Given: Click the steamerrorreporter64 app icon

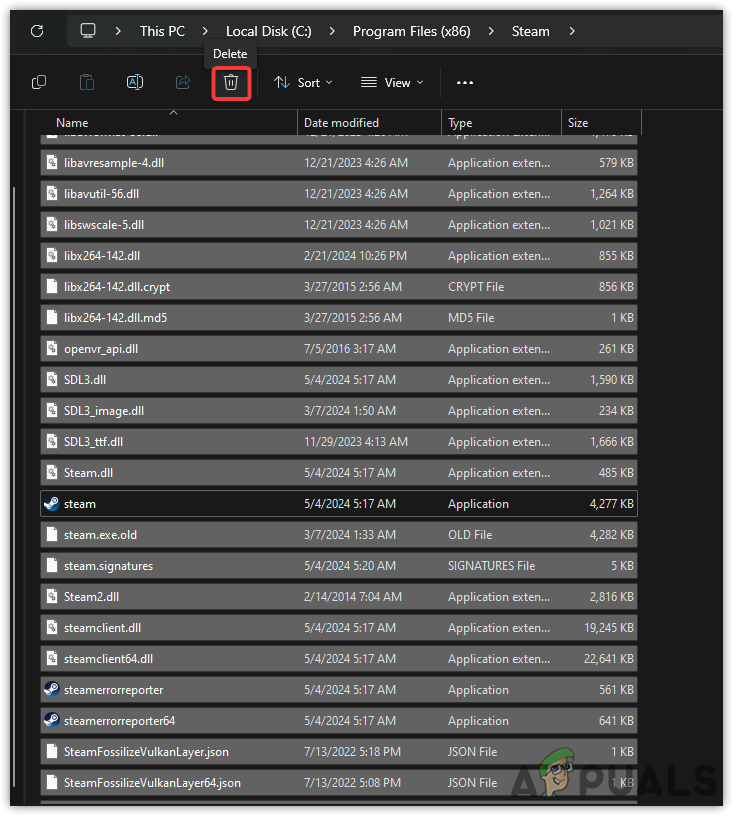Looking at the screenshot, I should pos(52,721).
